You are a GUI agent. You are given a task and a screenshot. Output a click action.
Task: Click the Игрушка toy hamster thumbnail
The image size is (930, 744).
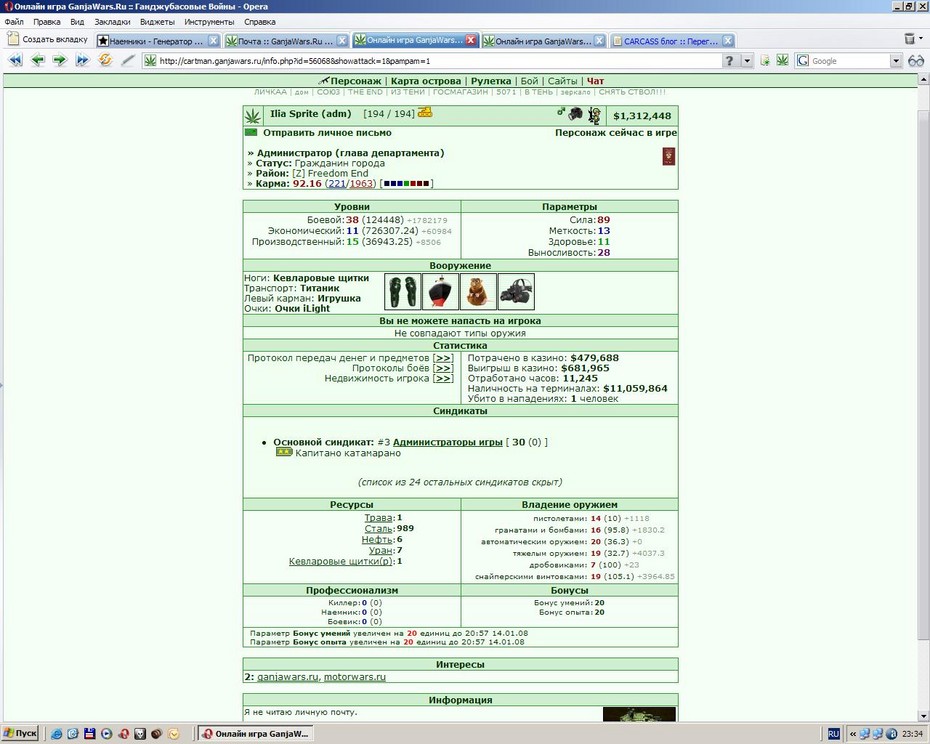pyautogui.click(x=478, y=291)
